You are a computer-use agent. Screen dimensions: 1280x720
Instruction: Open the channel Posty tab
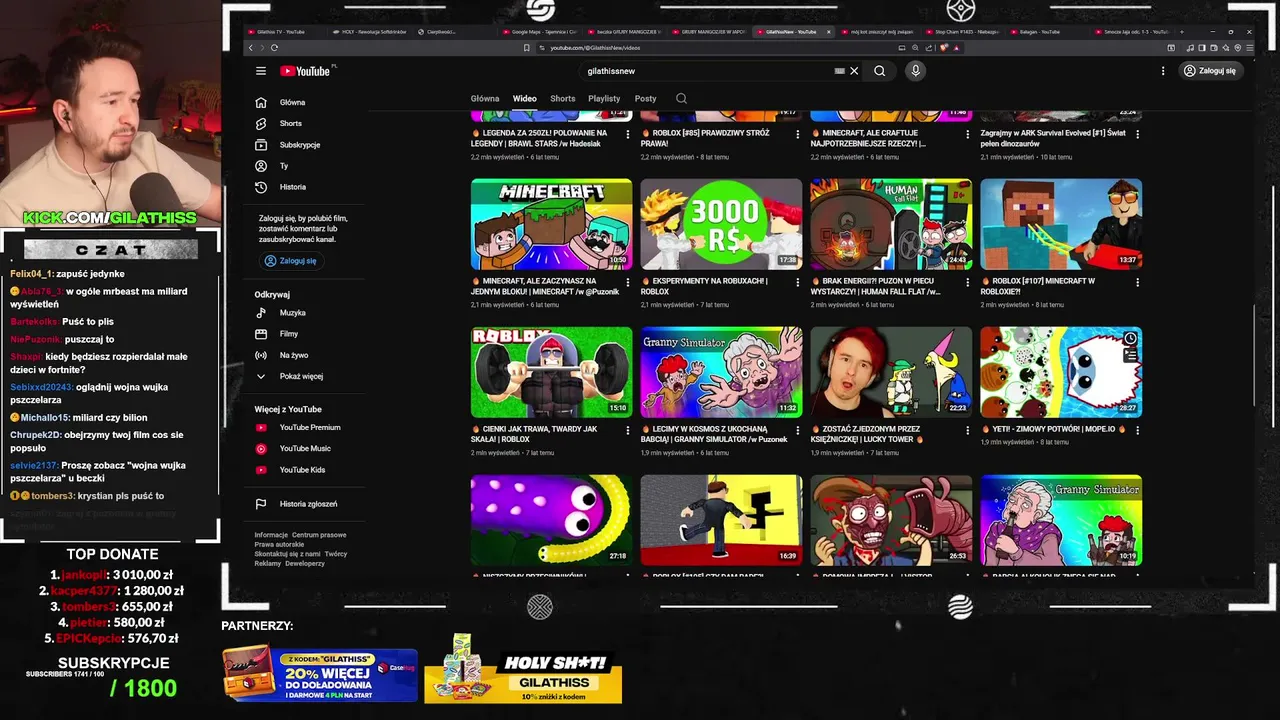[646, 99]
